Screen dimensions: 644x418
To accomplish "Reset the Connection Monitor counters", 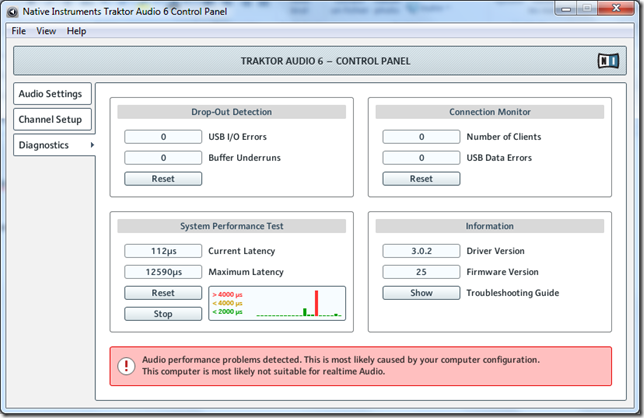I will (x=421, y=179).
